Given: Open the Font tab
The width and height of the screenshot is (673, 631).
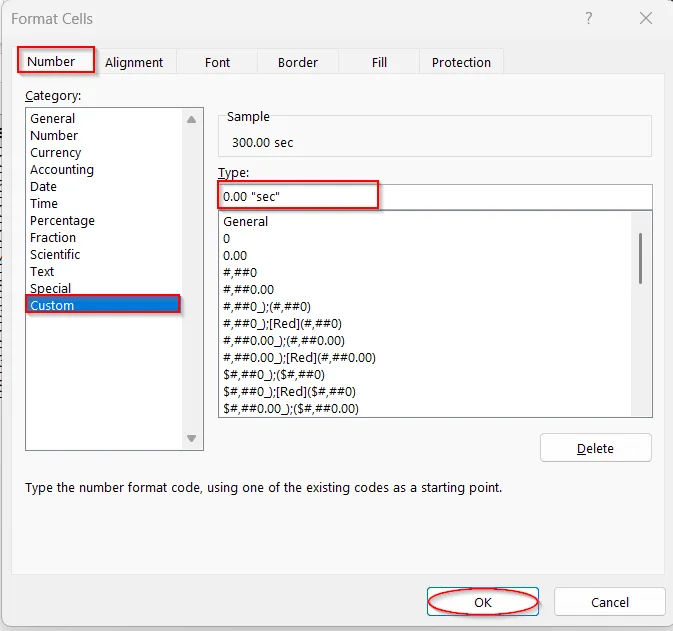Looking at the screenshot, I should tap(217, 62).
